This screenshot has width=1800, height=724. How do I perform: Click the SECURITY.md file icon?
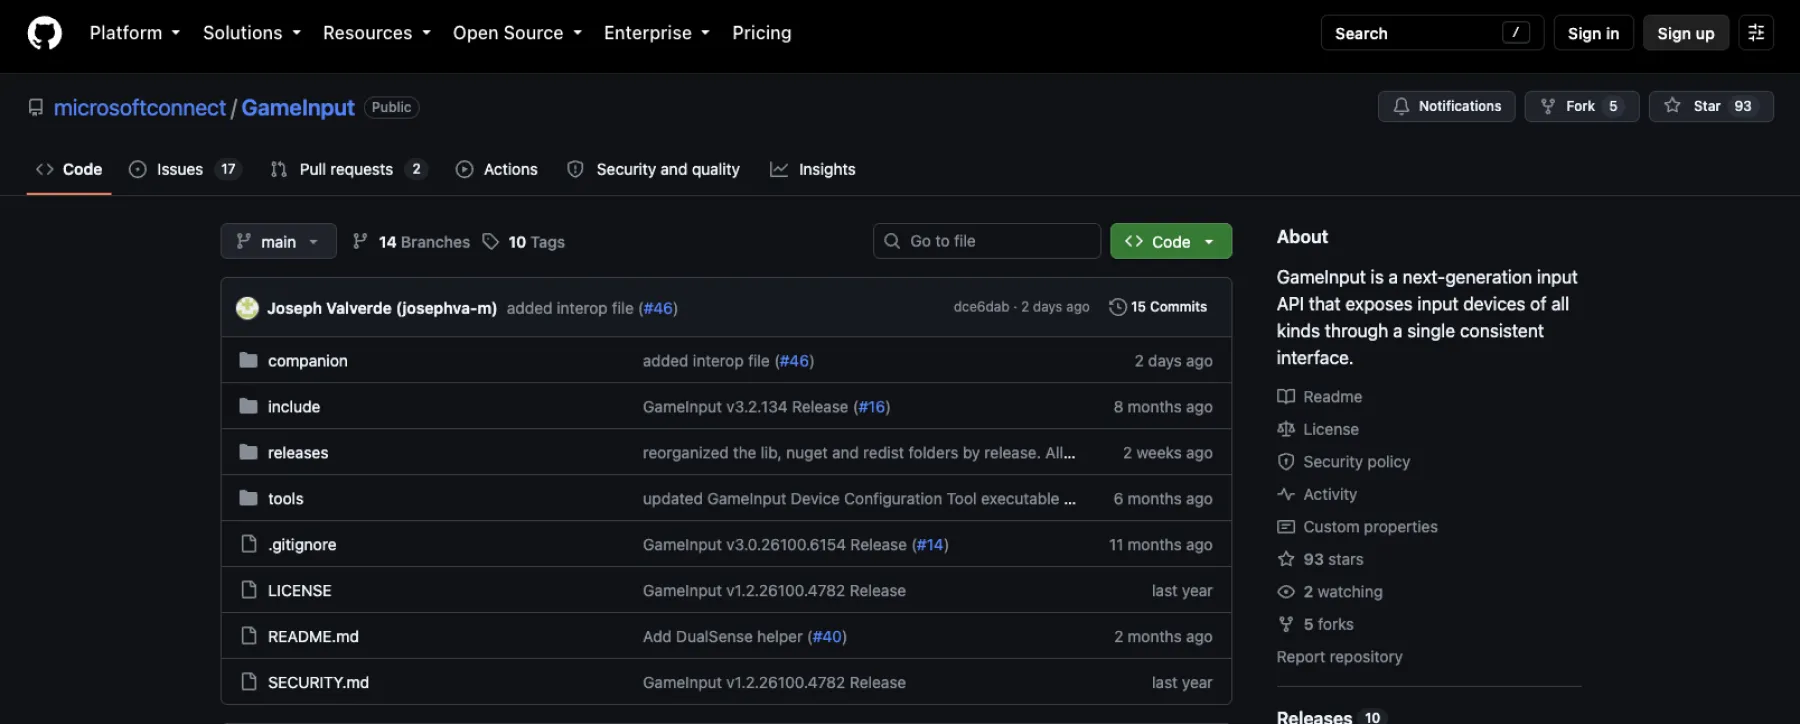[x=249, y=682]
